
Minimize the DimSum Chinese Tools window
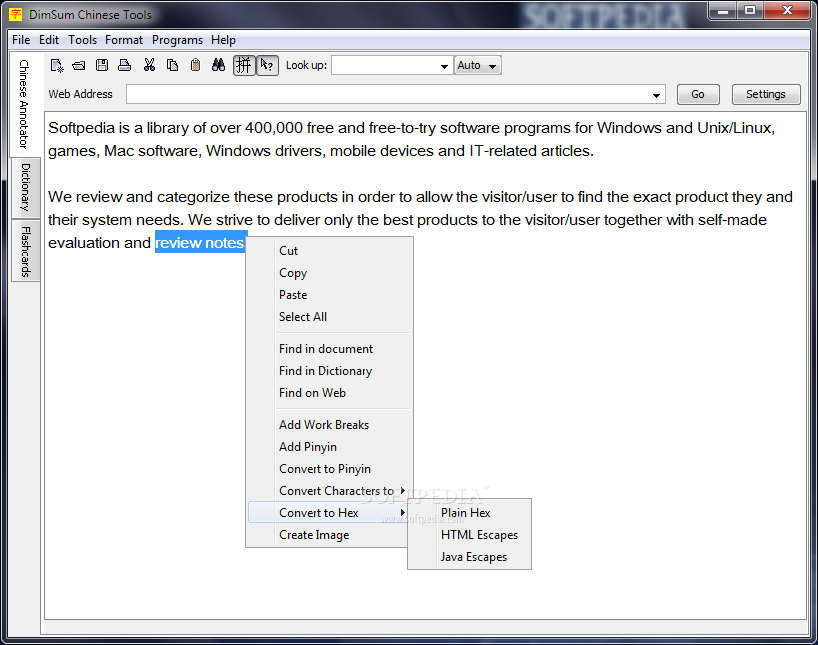[723, 10]
